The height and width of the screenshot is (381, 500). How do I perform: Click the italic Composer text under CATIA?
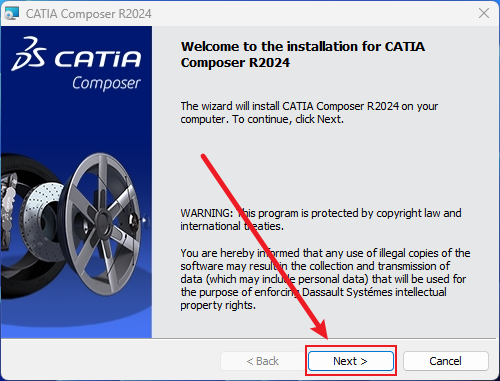(106, 83)
